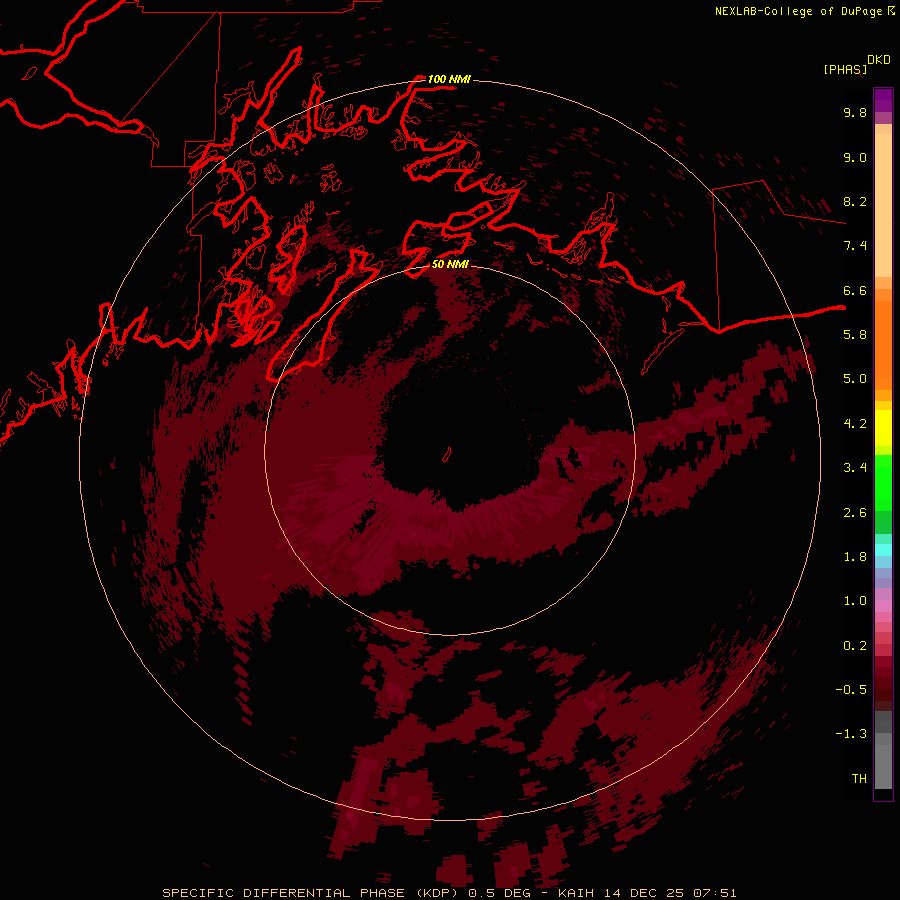Click the -0.5 scale label
This screenshot has height=900, width=900.
point(851,690)
